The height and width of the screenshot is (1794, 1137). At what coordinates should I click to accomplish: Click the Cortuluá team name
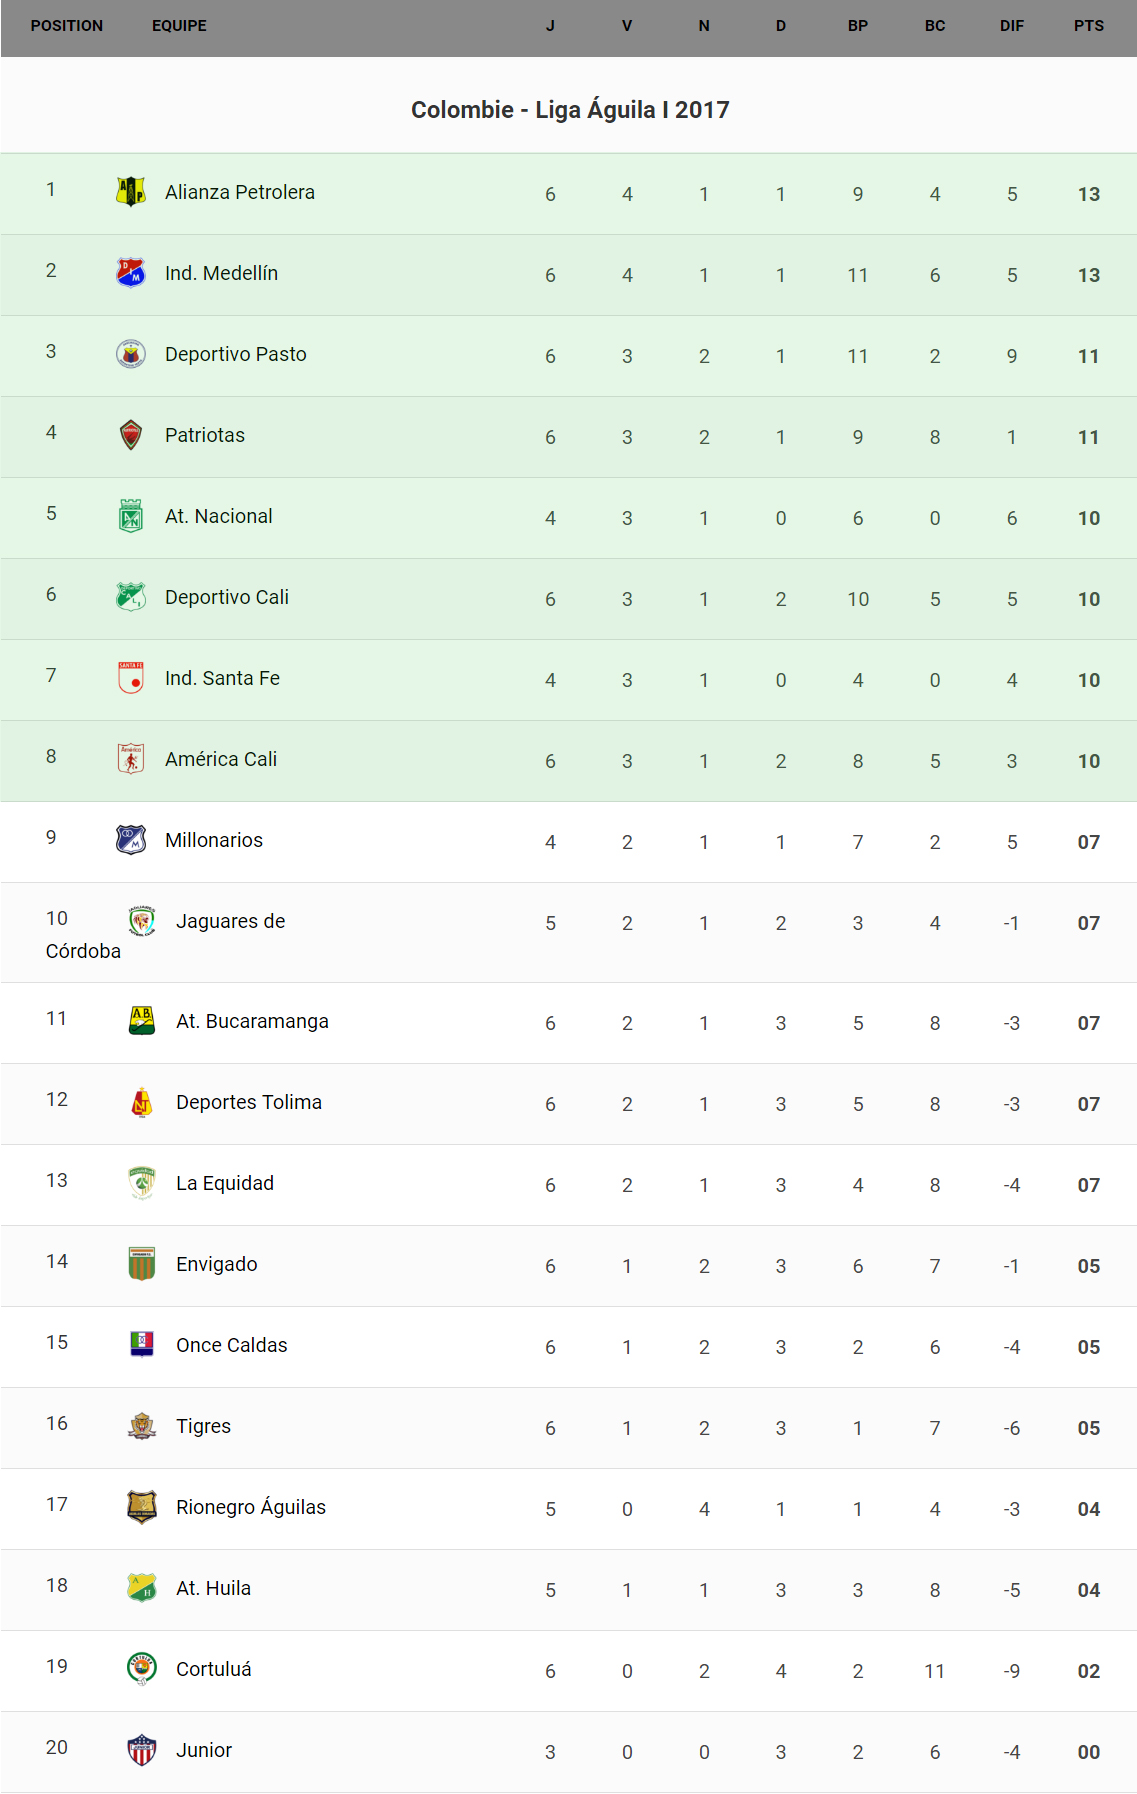tap(214, 1669)
